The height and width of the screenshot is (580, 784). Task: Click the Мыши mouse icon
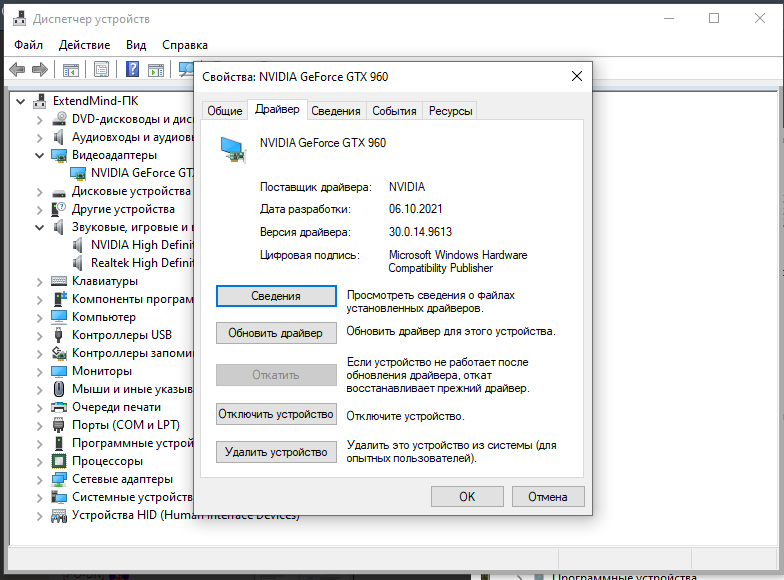click(x=59, y=389)
